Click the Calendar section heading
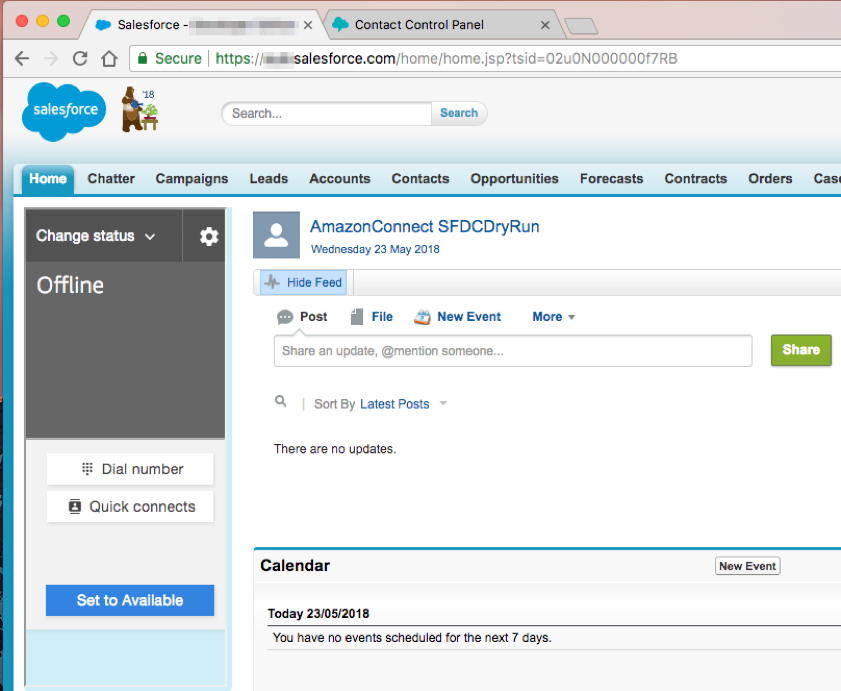841x691 pixels. (295, 566)
